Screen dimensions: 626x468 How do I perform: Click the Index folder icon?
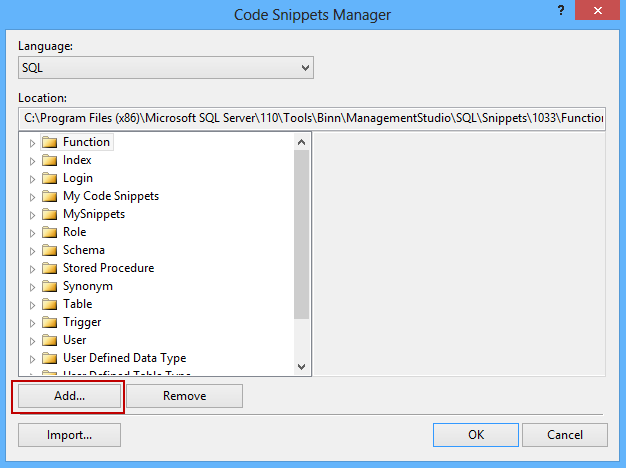click(x=49, y=160)
